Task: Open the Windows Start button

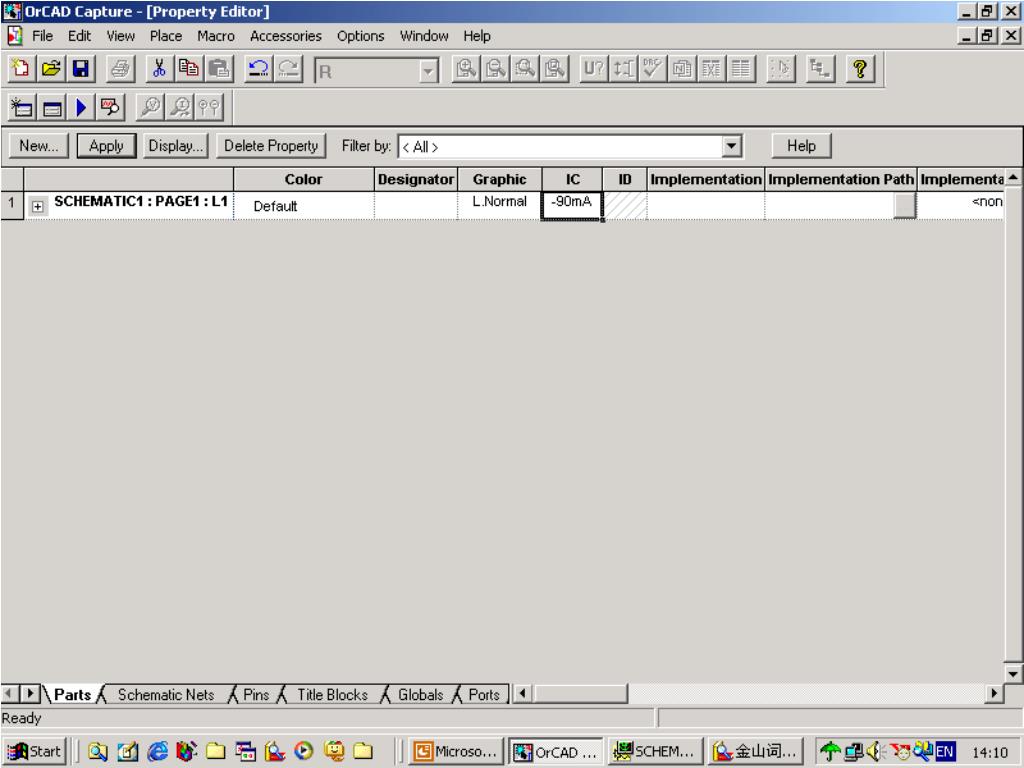Action: (x=33, y=752)
